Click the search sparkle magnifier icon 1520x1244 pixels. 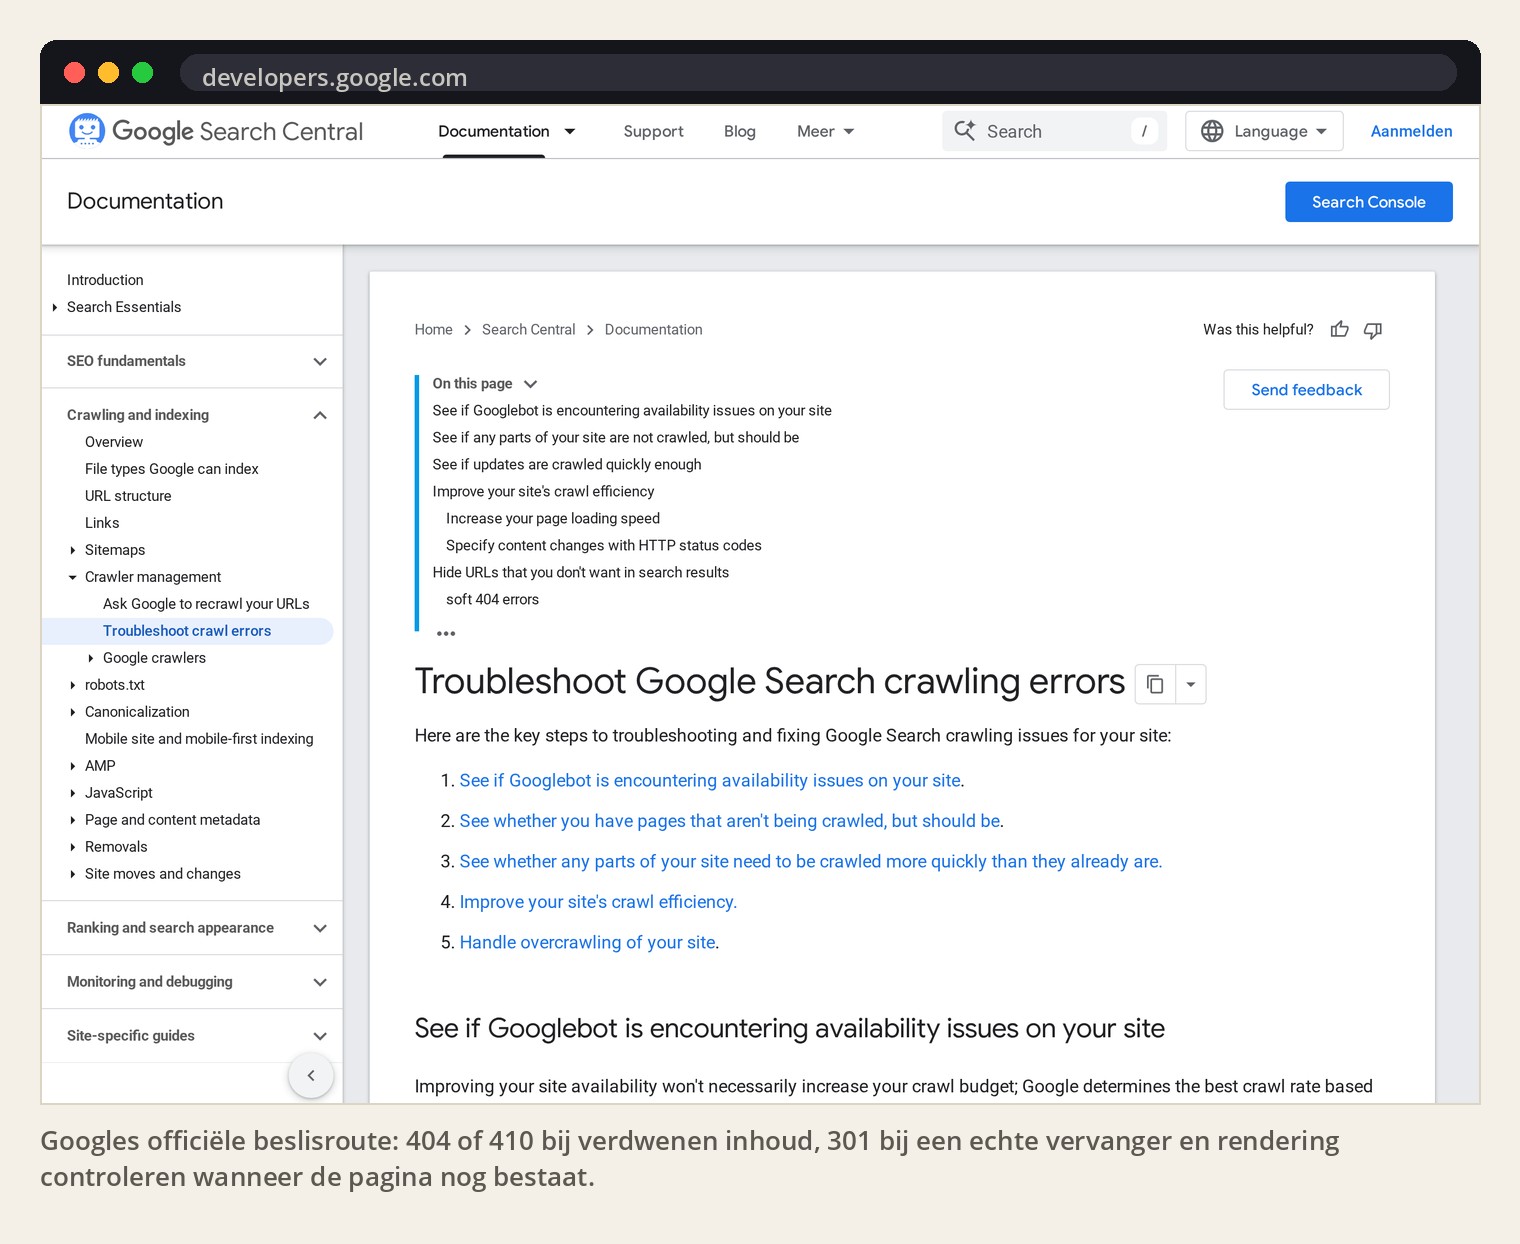965,131
